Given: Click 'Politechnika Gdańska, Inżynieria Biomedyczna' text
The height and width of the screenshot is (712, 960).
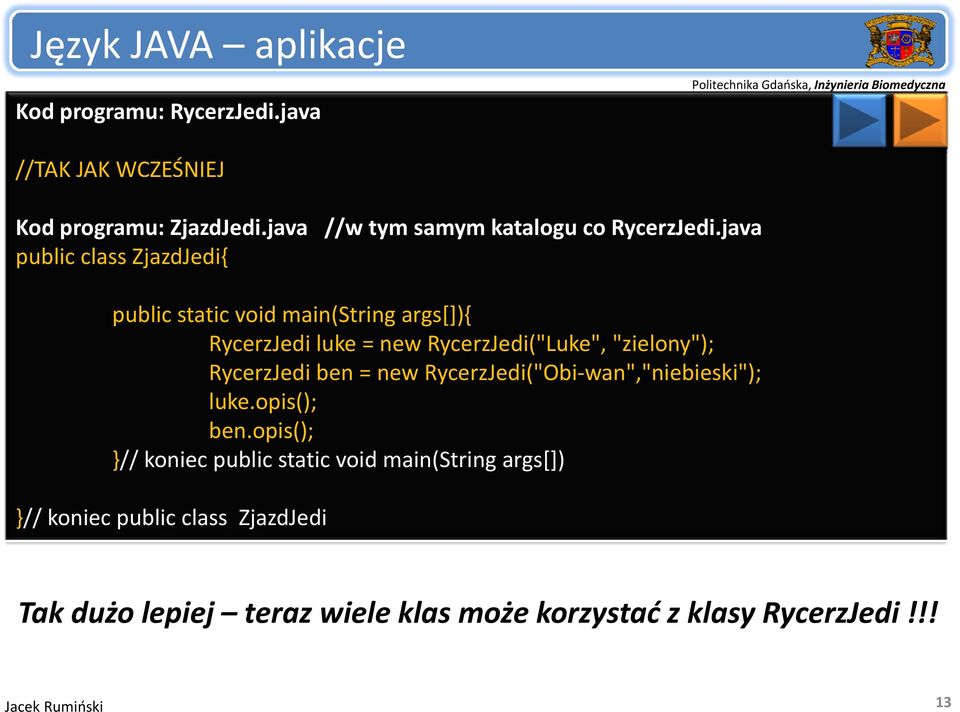Looking at the screenshot, I should (x=819, y=84).
